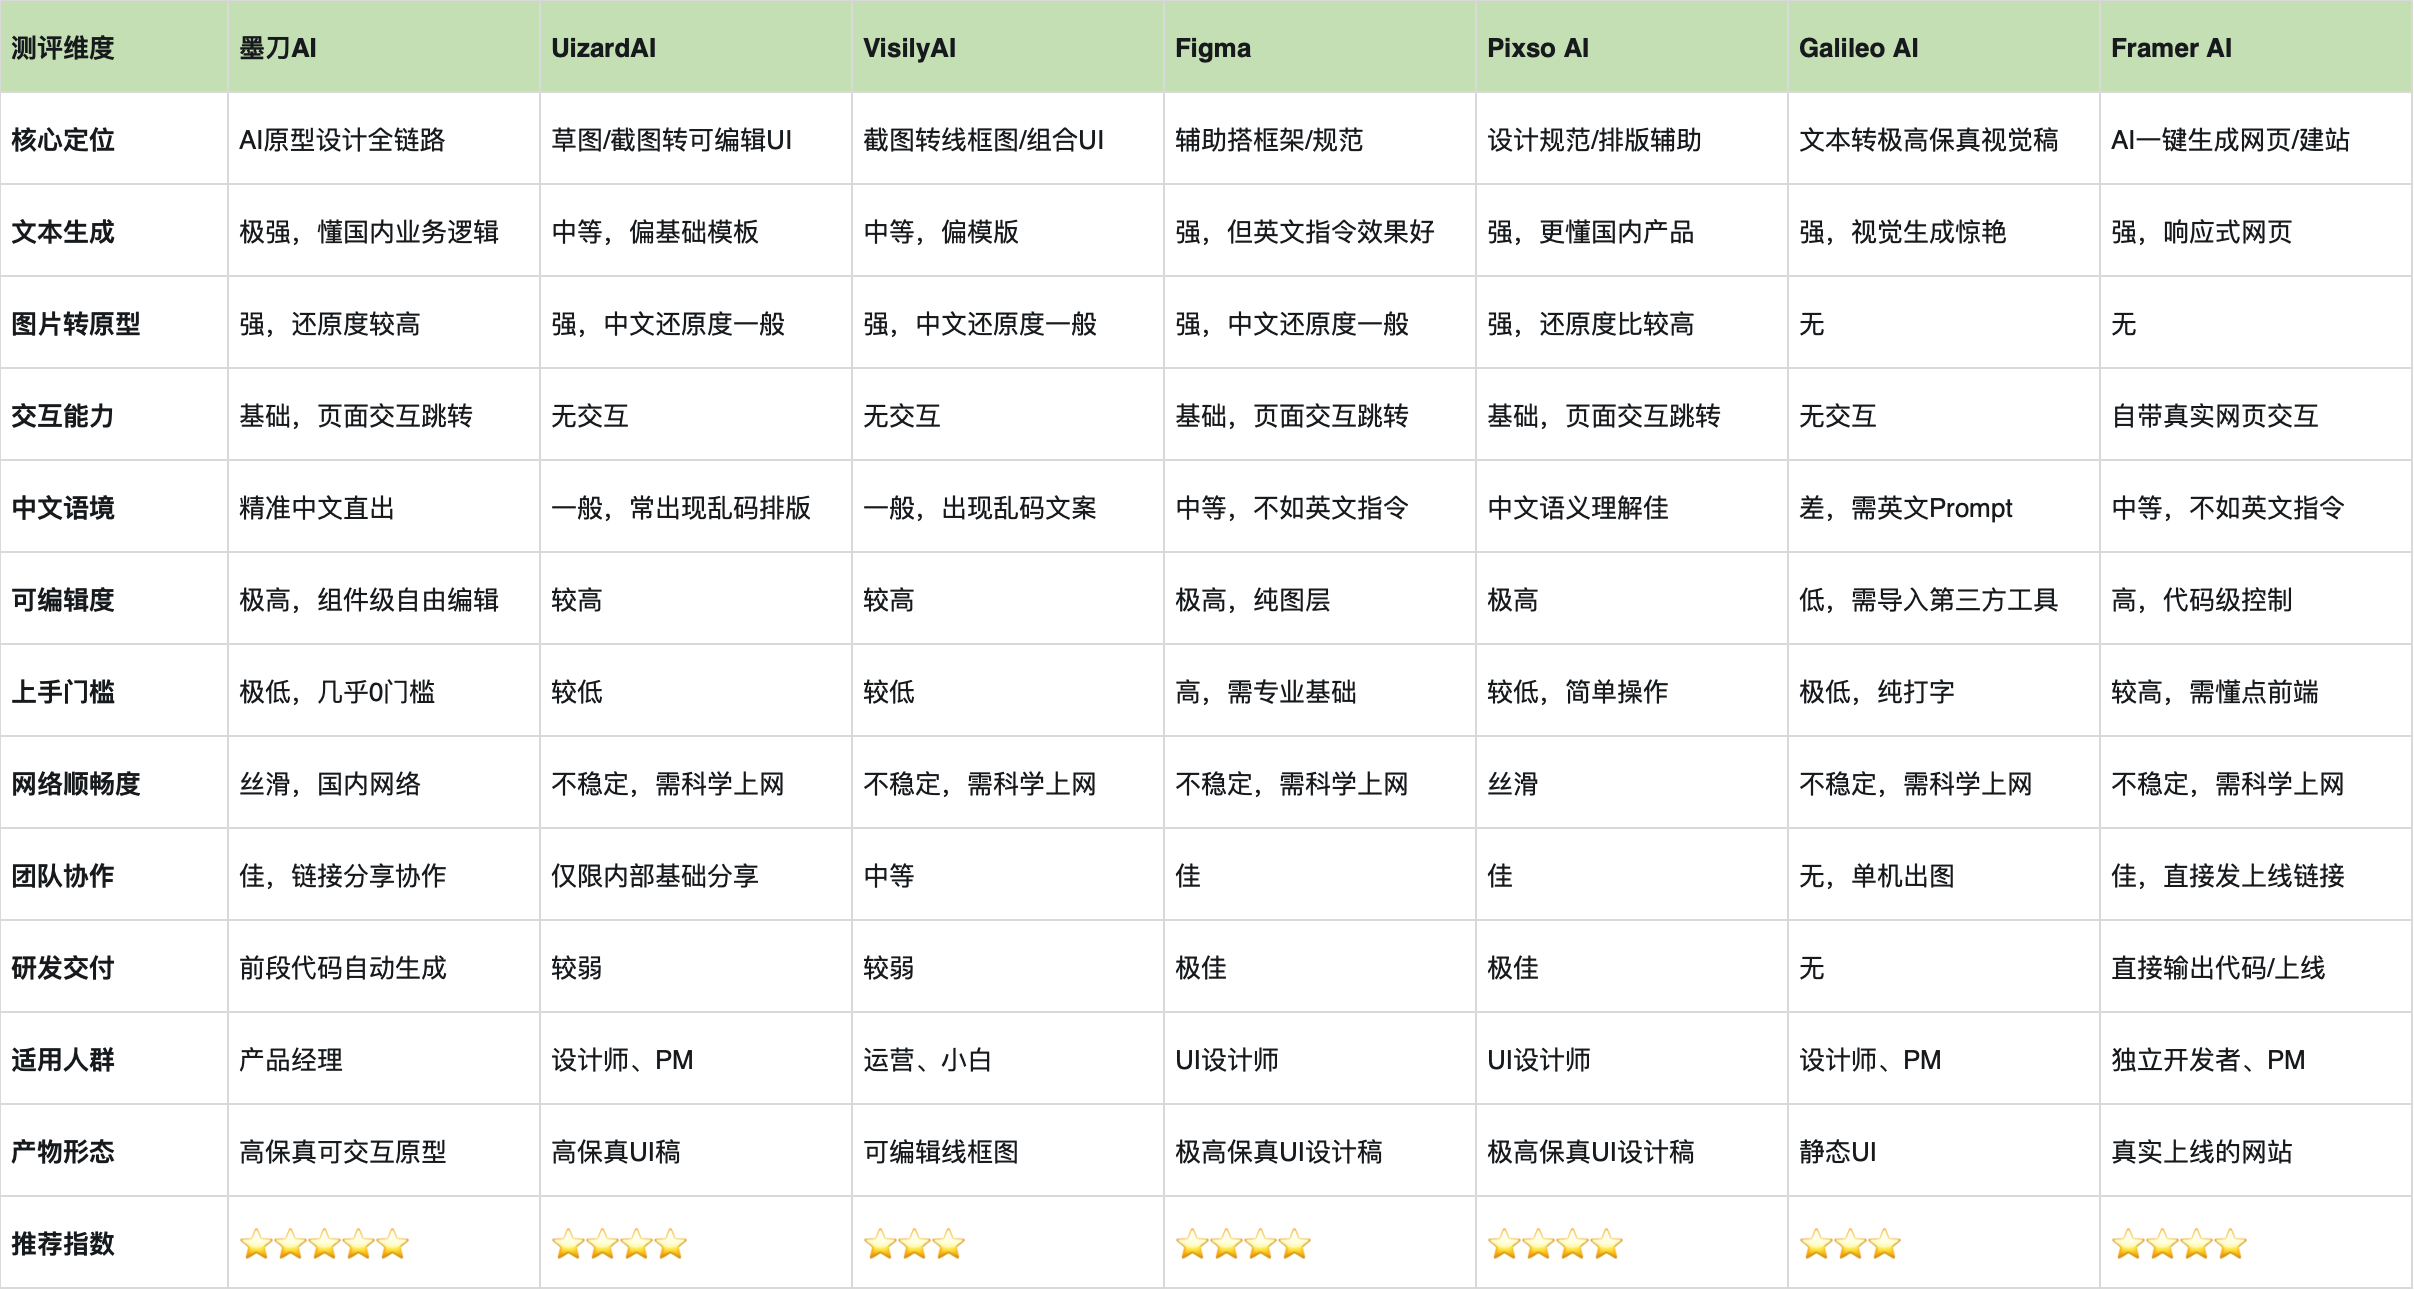This screenshot has width=2414, height=1290.
Task: Click the Figma star rating cell
Action: tap(1243, 1244)
